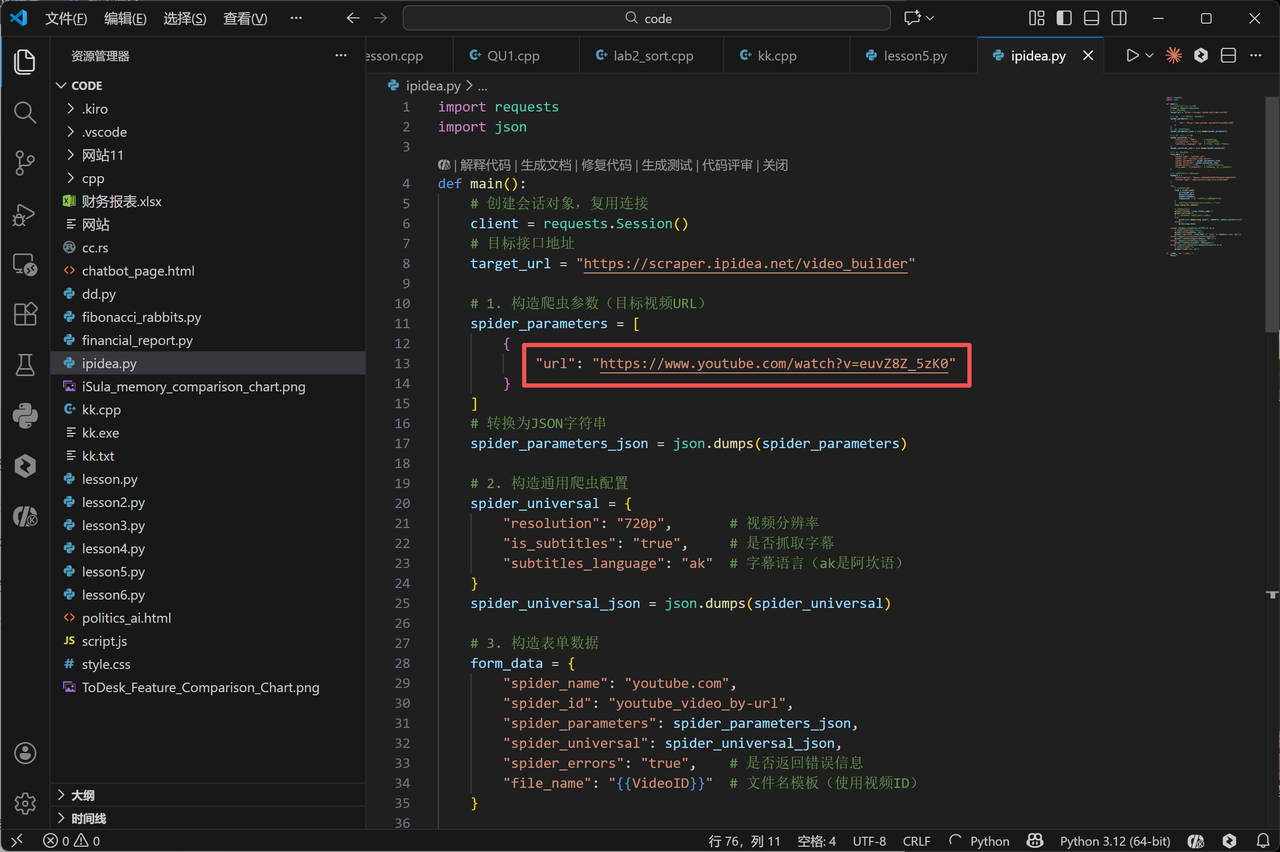Open the 查看(V) menu
This screenshot has height=852, width=1280.
click(x=245, y=18)
